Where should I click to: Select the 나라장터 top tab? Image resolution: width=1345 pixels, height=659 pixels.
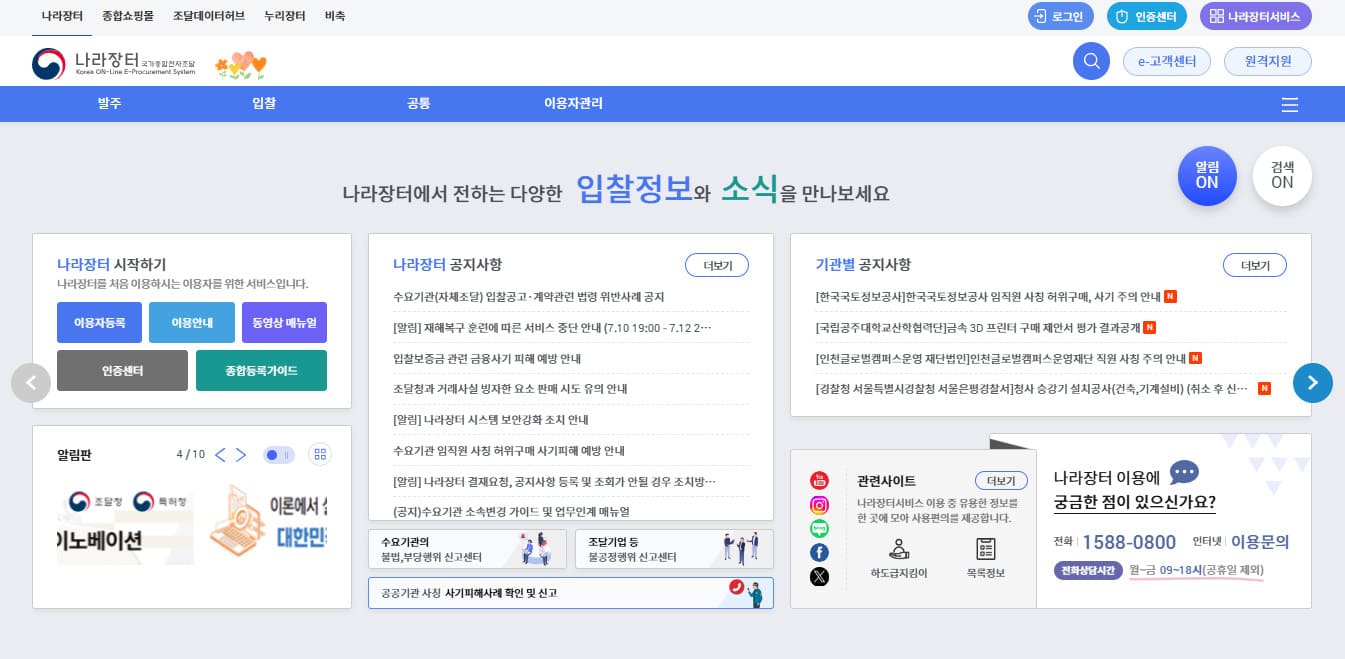tap(62, 16)
